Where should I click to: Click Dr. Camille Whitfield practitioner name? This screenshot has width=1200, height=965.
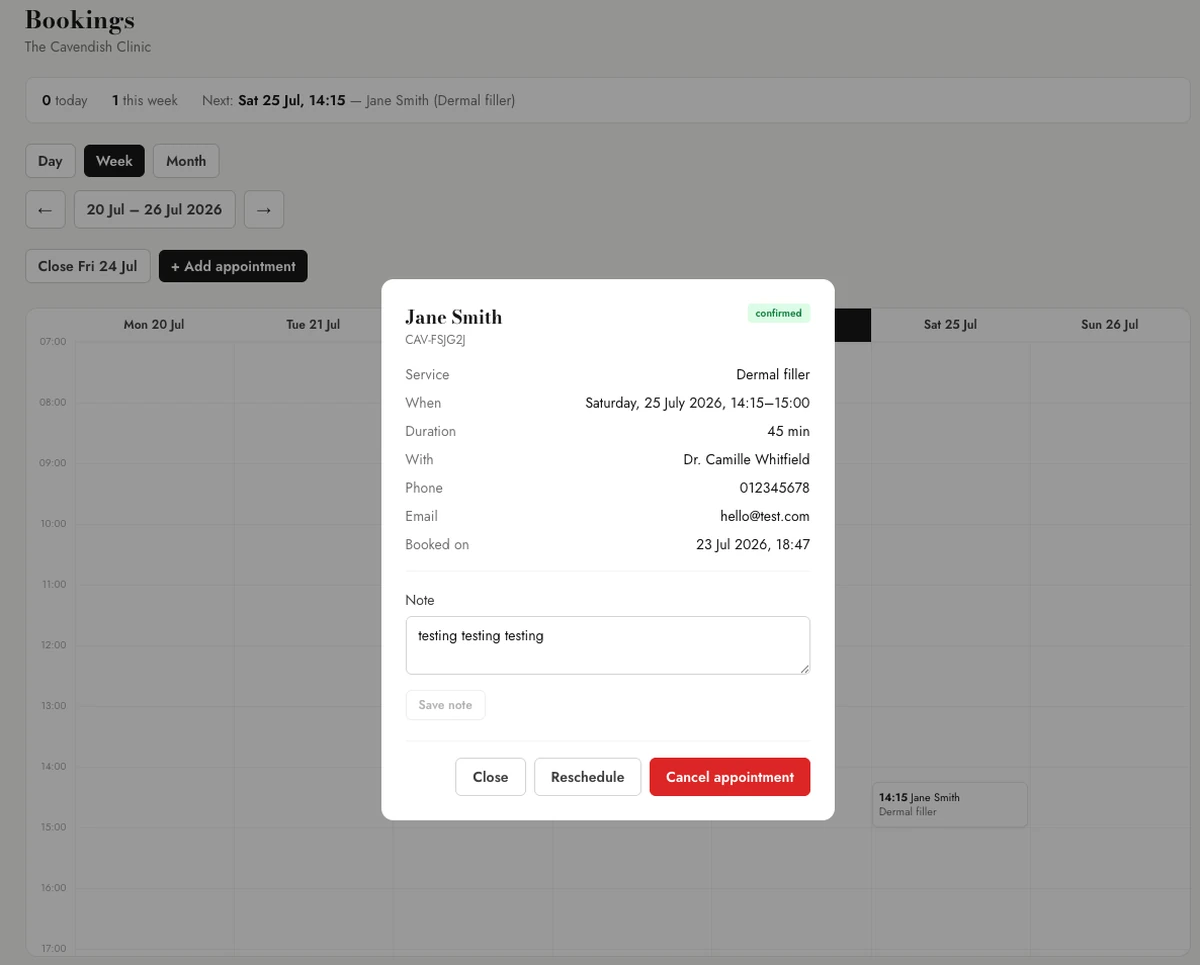click(746, 459)
